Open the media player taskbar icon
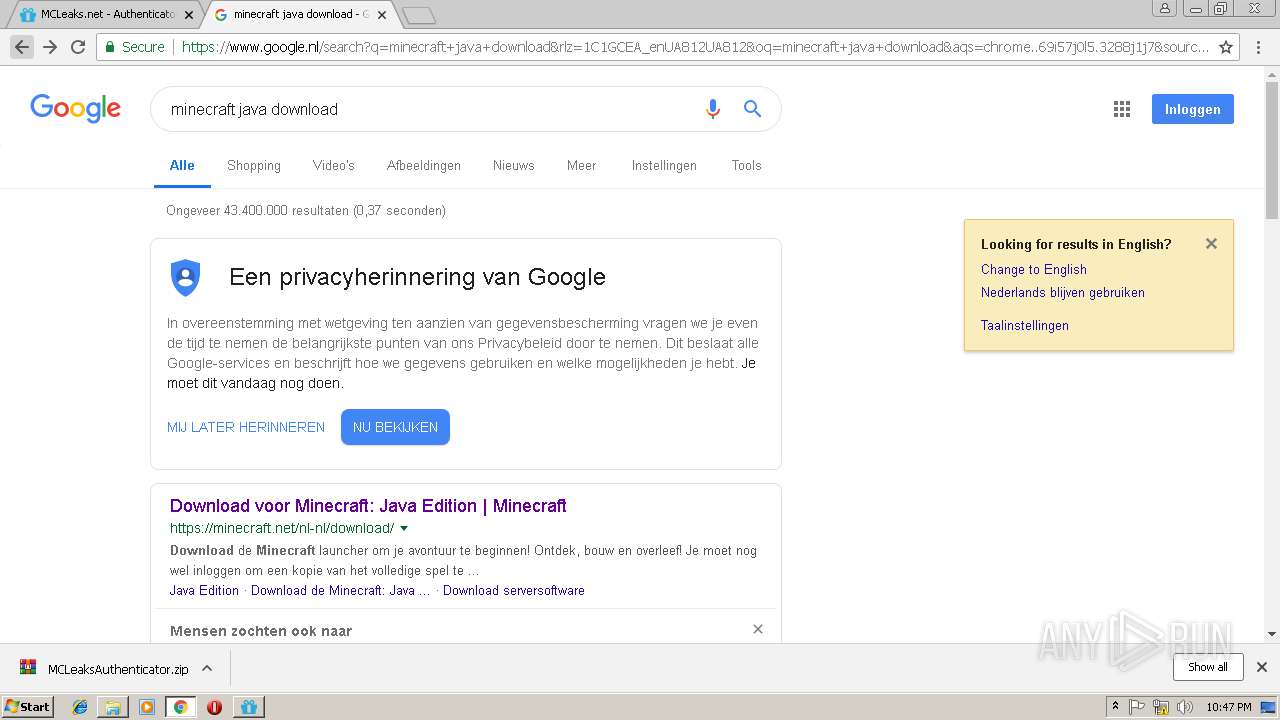1280x720 pixels. pos(147,707)
